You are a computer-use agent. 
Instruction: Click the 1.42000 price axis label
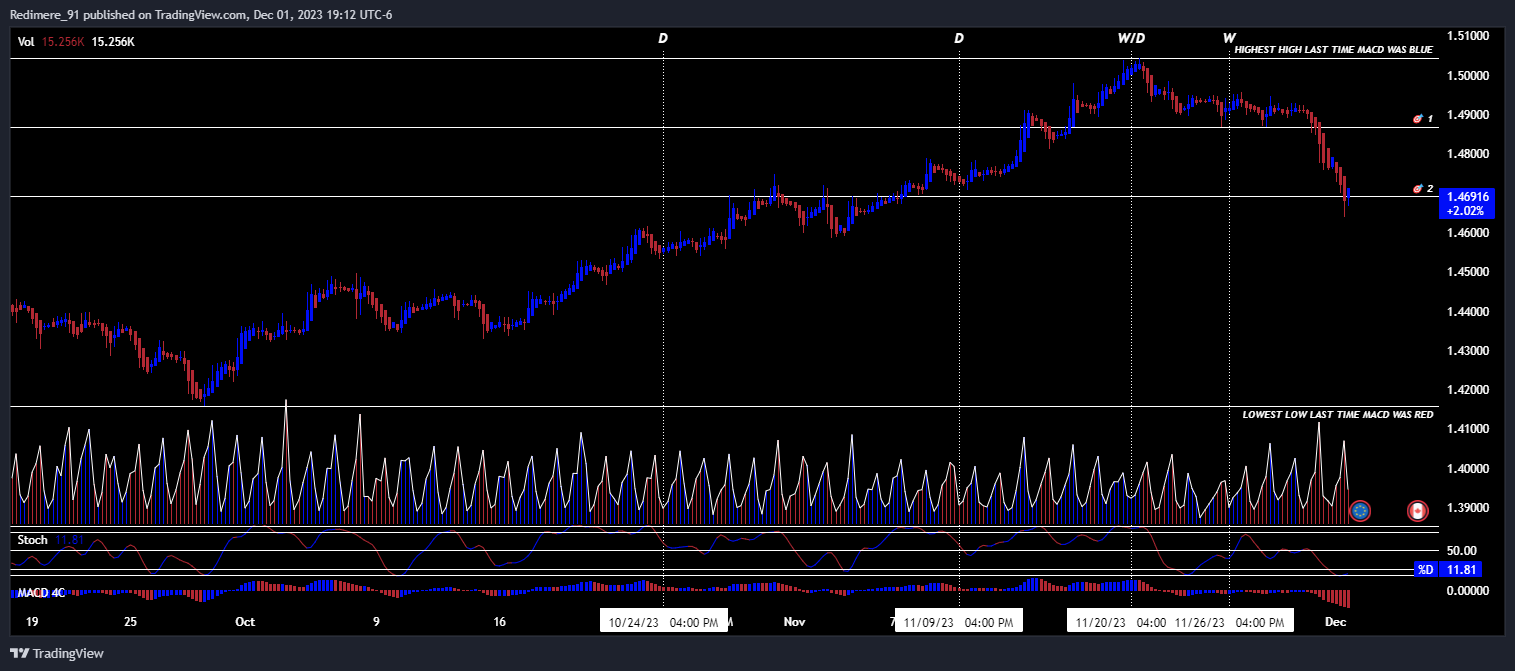1468,390
